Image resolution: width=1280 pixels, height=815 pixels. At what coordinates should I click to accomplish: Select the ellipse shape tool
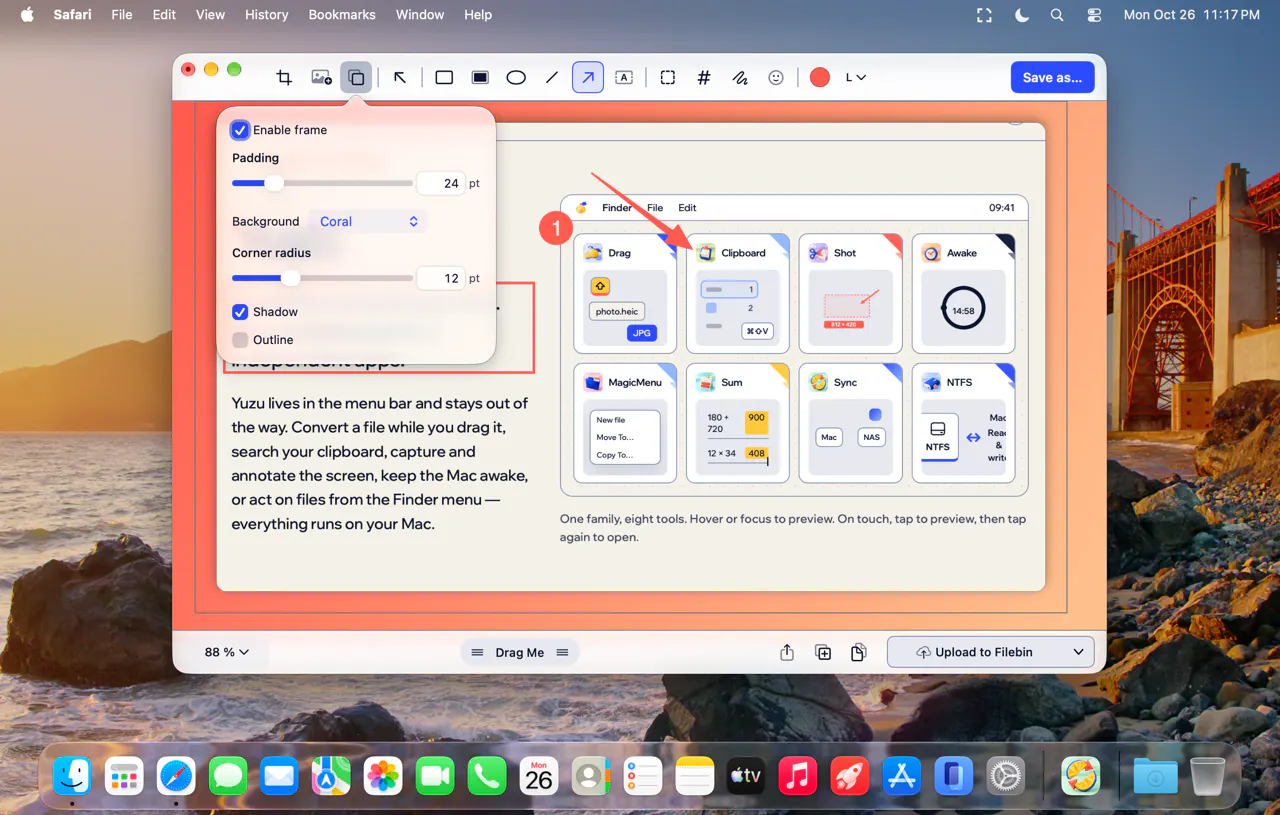(516, 77)
